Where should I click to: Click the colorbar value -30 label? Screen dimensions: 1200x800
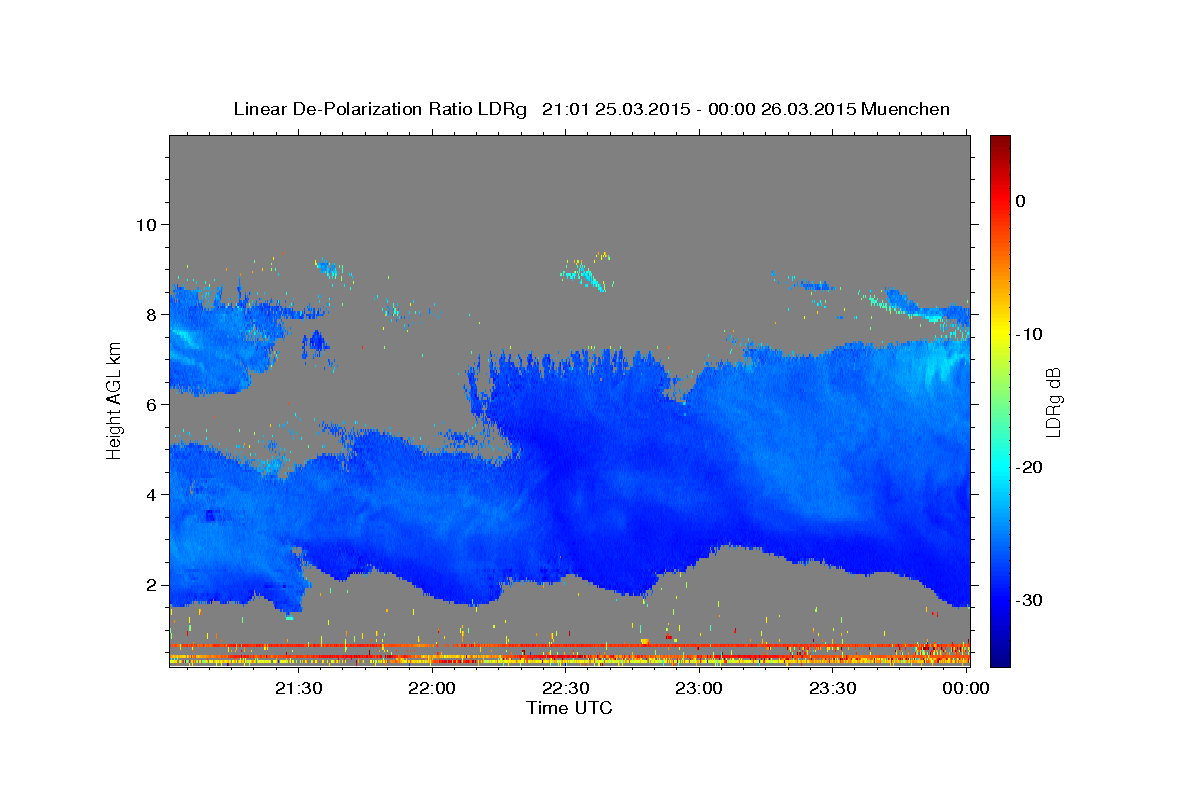point(1029,600)
